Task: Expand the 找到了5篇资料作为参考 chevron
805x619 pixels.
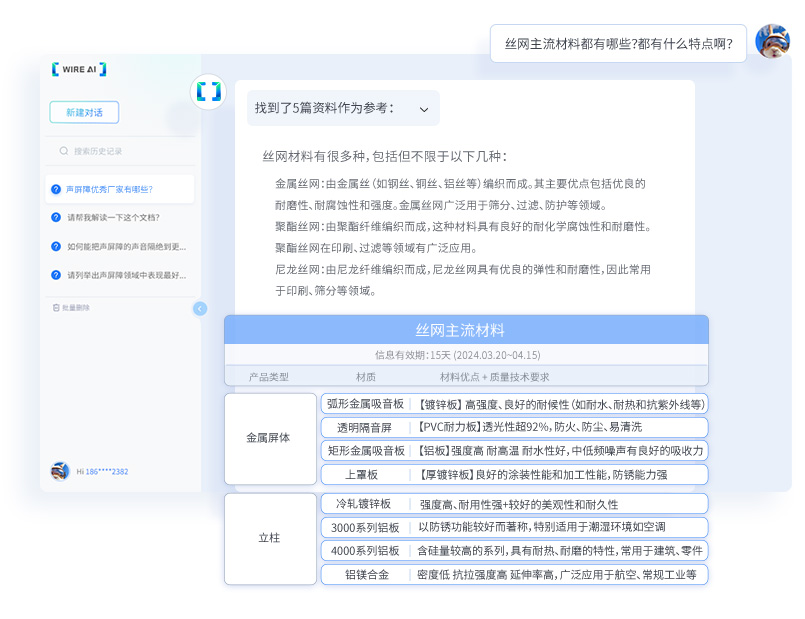Action: (424, 109)
